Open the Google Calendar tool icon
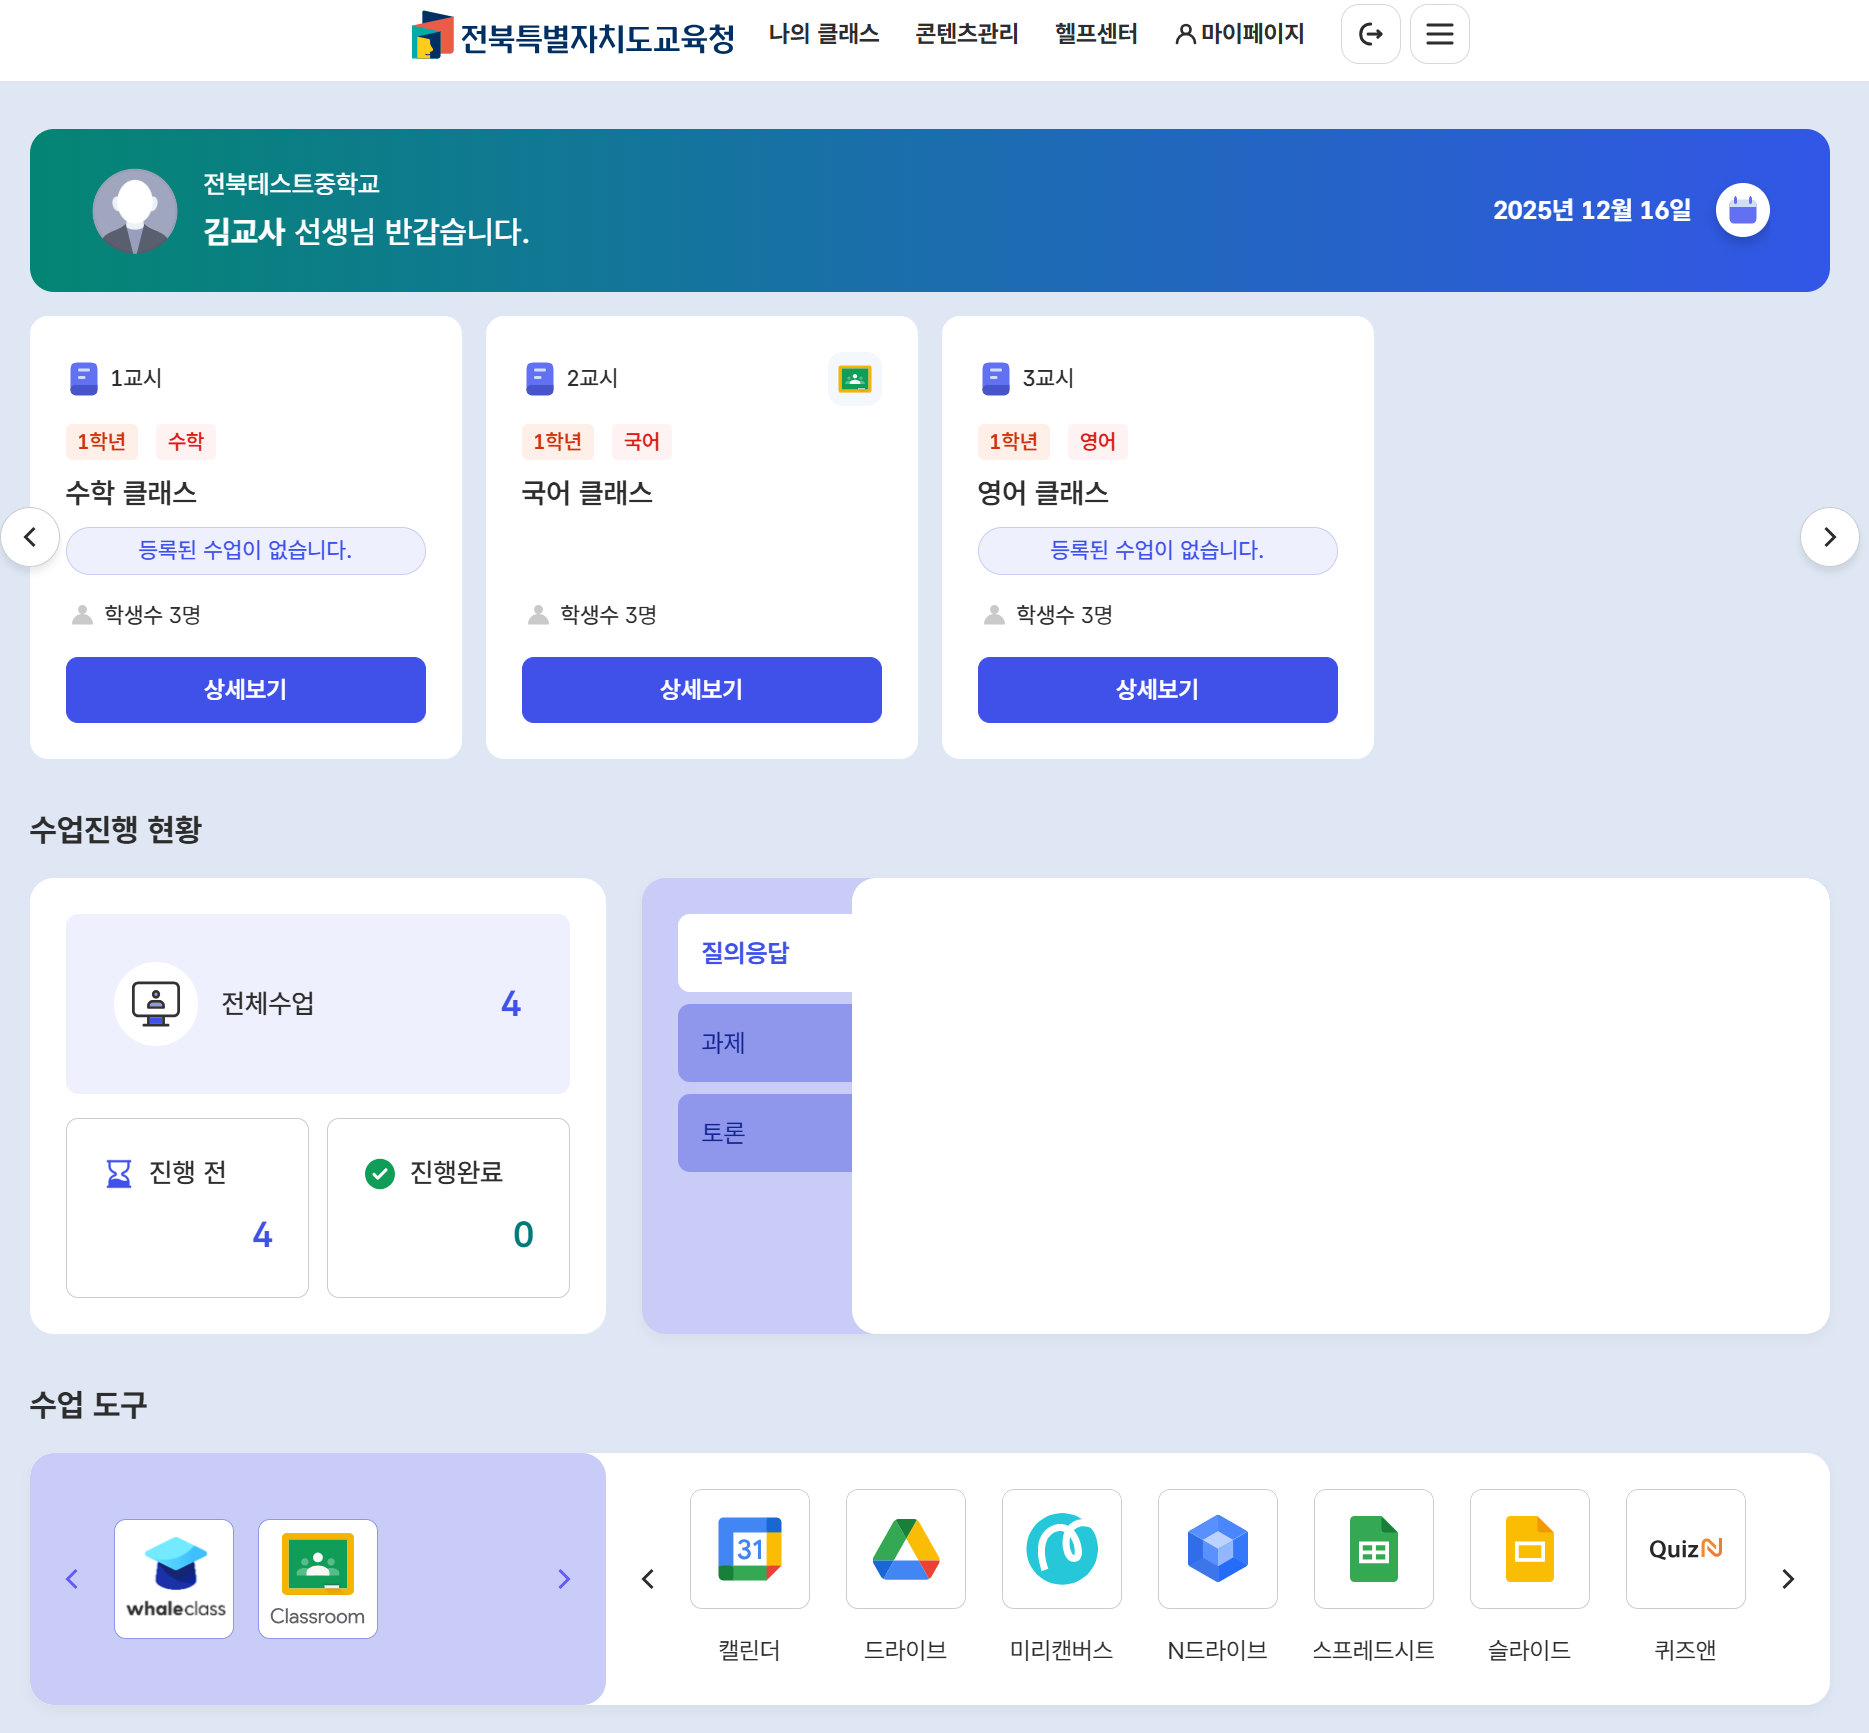This screenshot has width=1869, height=1733. tap(749, 1548)
